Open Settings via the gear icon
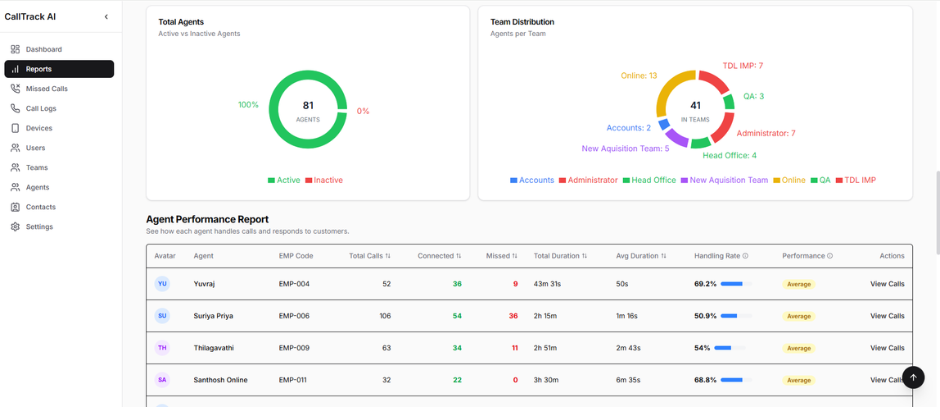The height and width of the screenshot is (420, 940). click(16, 227)
